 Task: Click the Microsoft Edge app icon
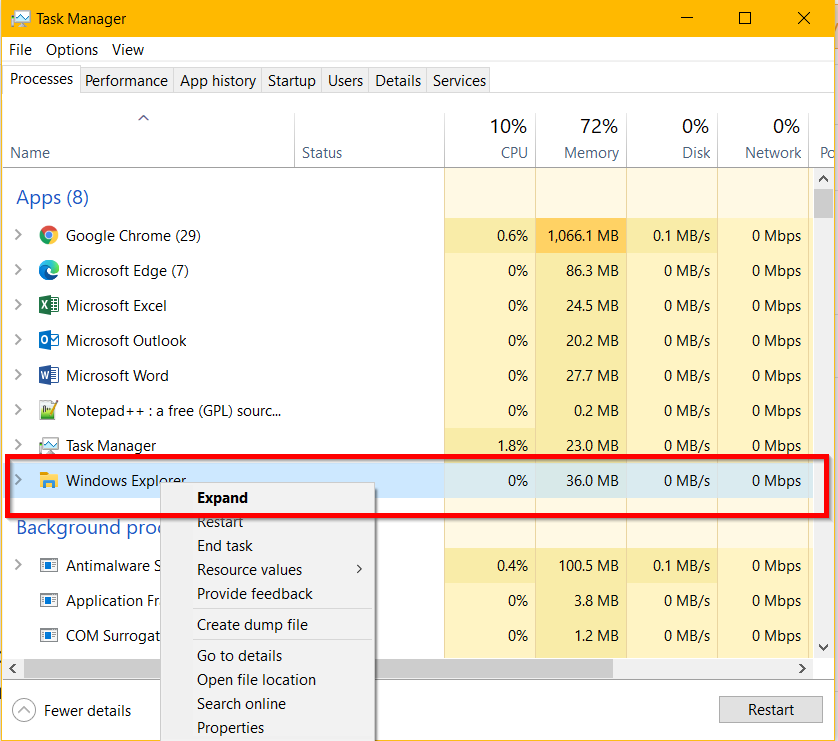pos(49,270)
